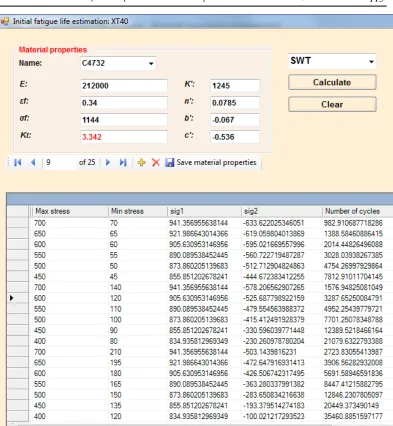Click the K' field with 1245

(x=235, y=86)
